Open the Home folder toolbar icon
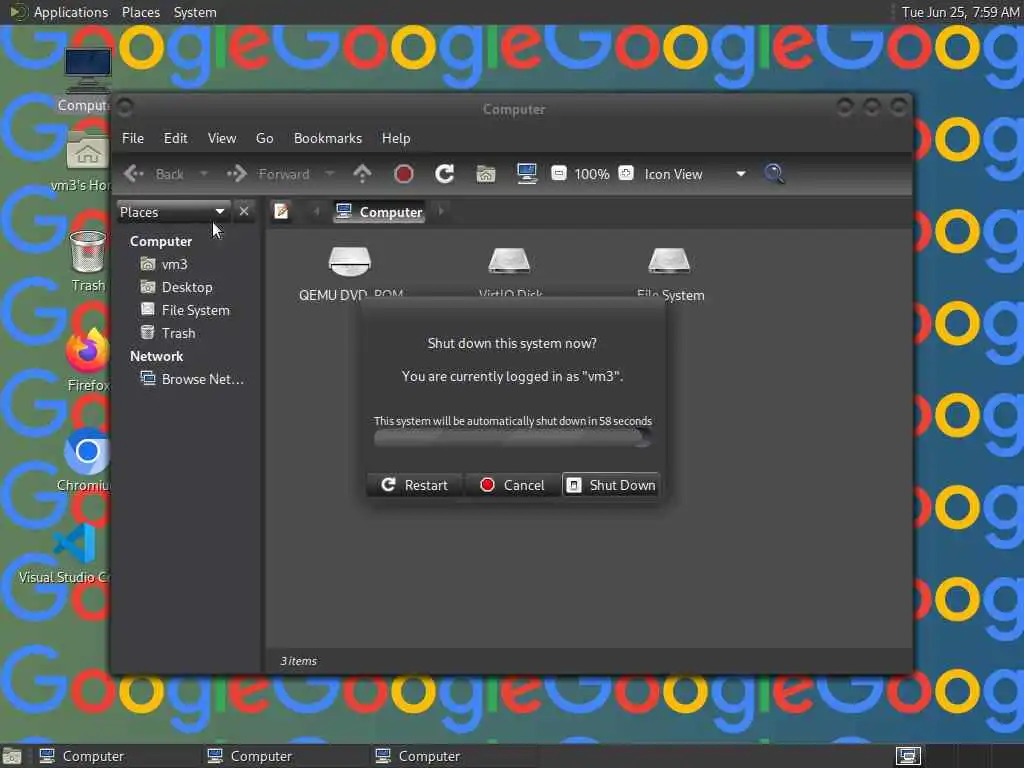Viewport: 1024px width, 768px height. click(x=485, y=174)
